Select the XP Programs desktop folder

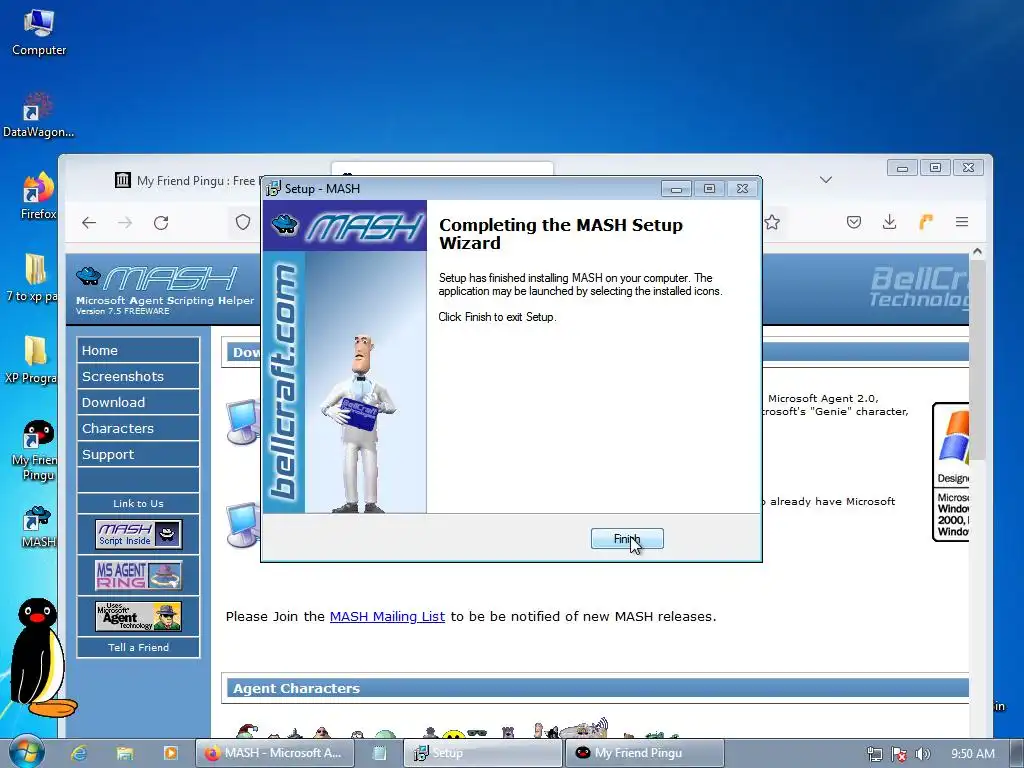[x=31, y=360]
